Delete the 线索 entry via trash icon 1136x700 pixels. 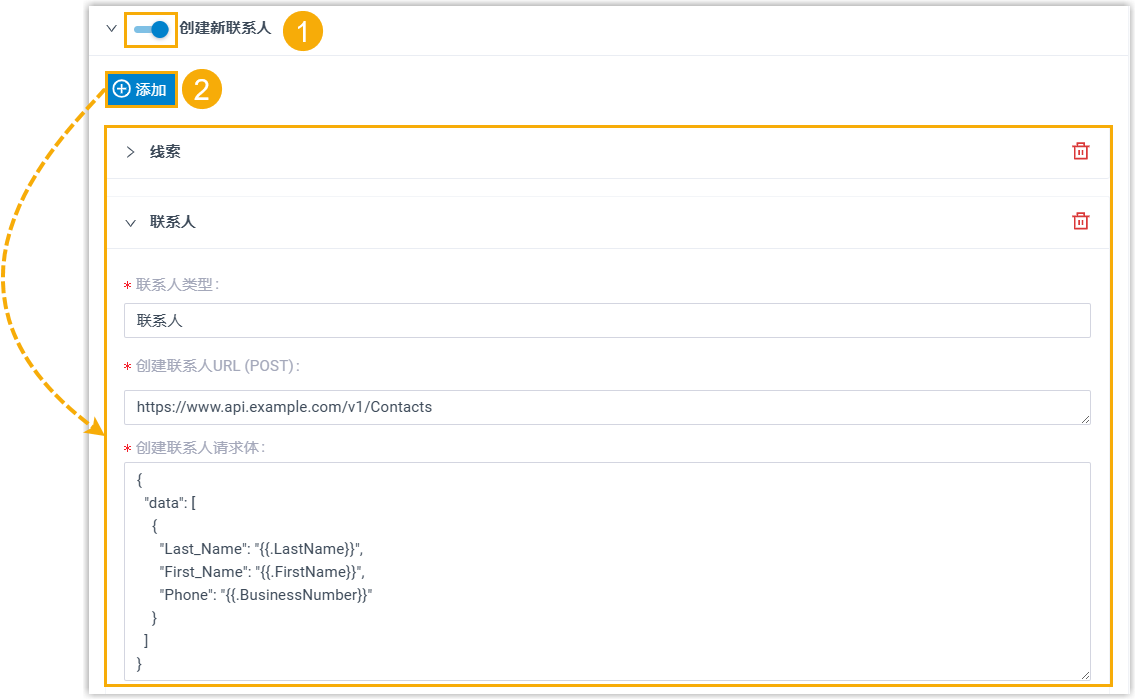point(1080,151)
